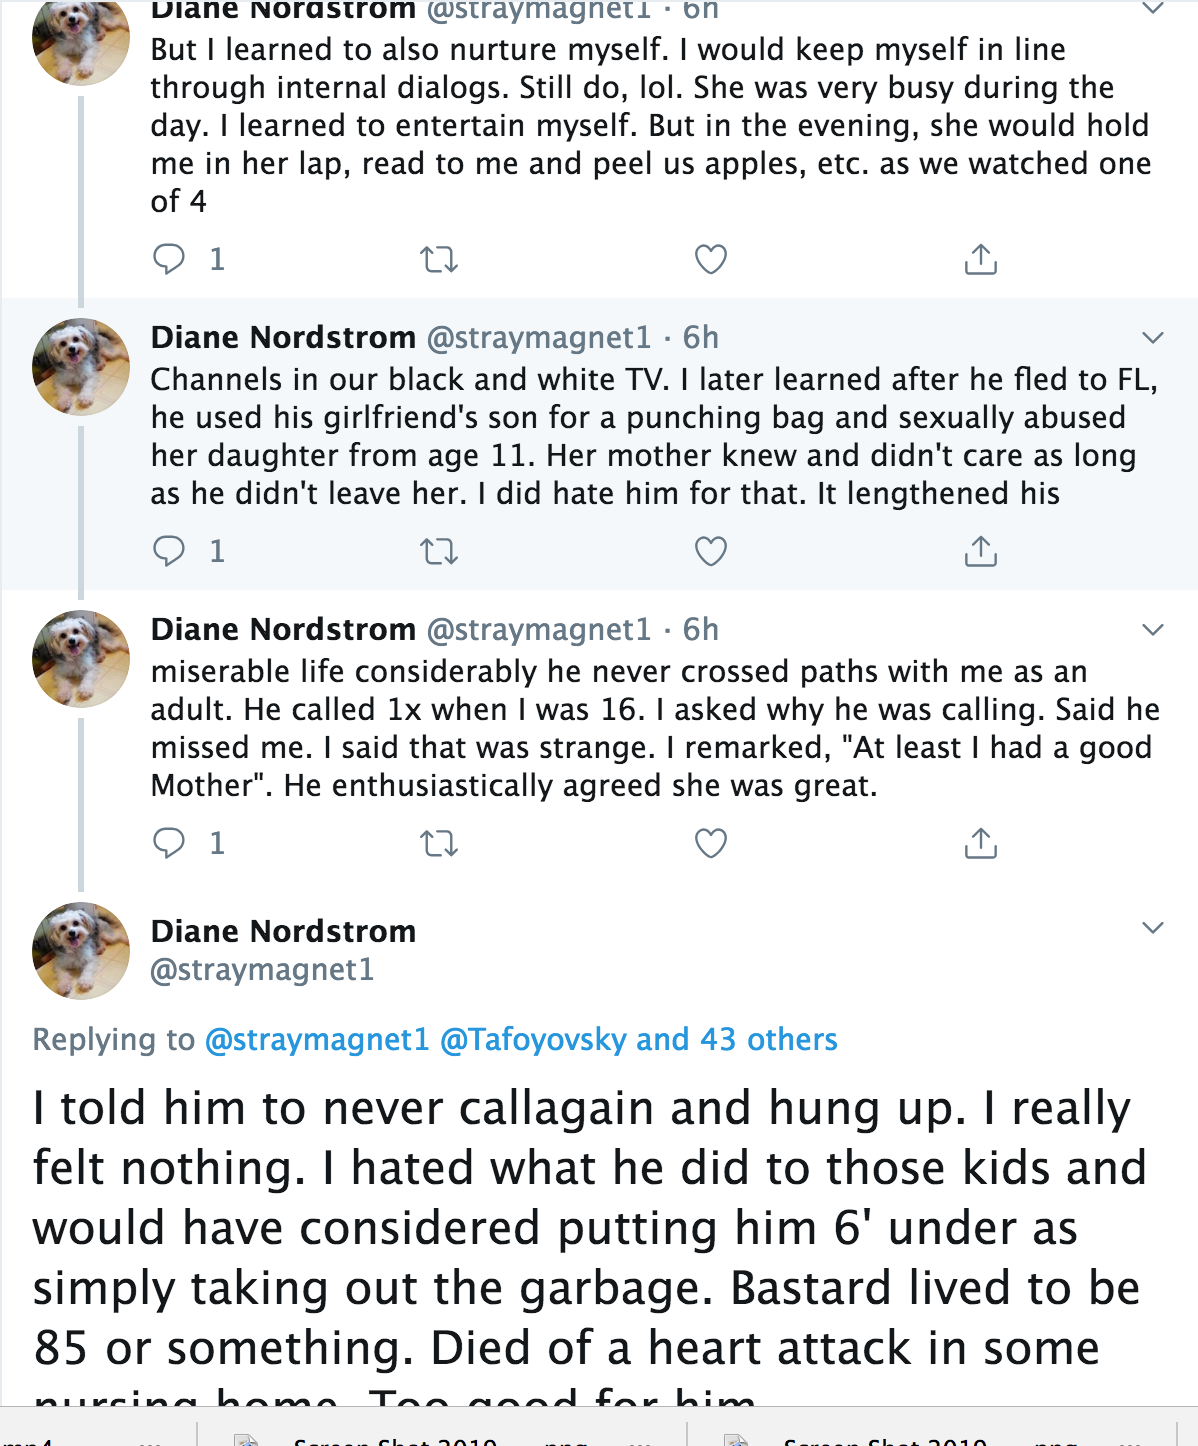1198x1446 pixels.
Task: Retweet the 'nurture myself' tweet
Action: [439, 260]
